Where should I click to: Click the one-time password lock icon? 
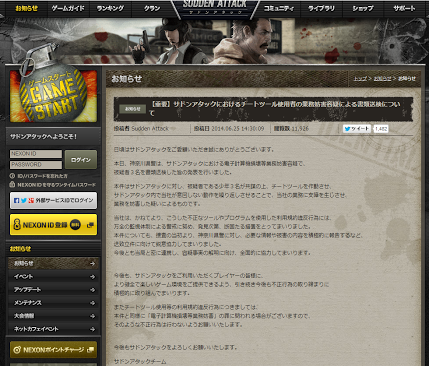pyautogui.click(x=12, y=184)
